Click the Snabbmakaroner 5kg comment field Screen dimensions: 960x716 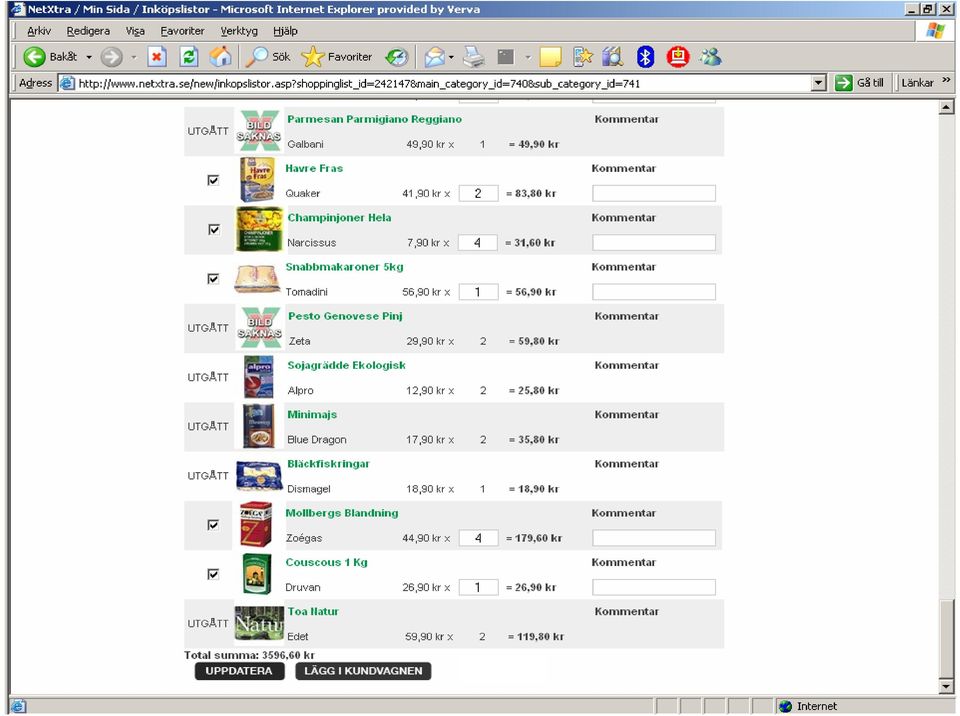click(654, 292)
